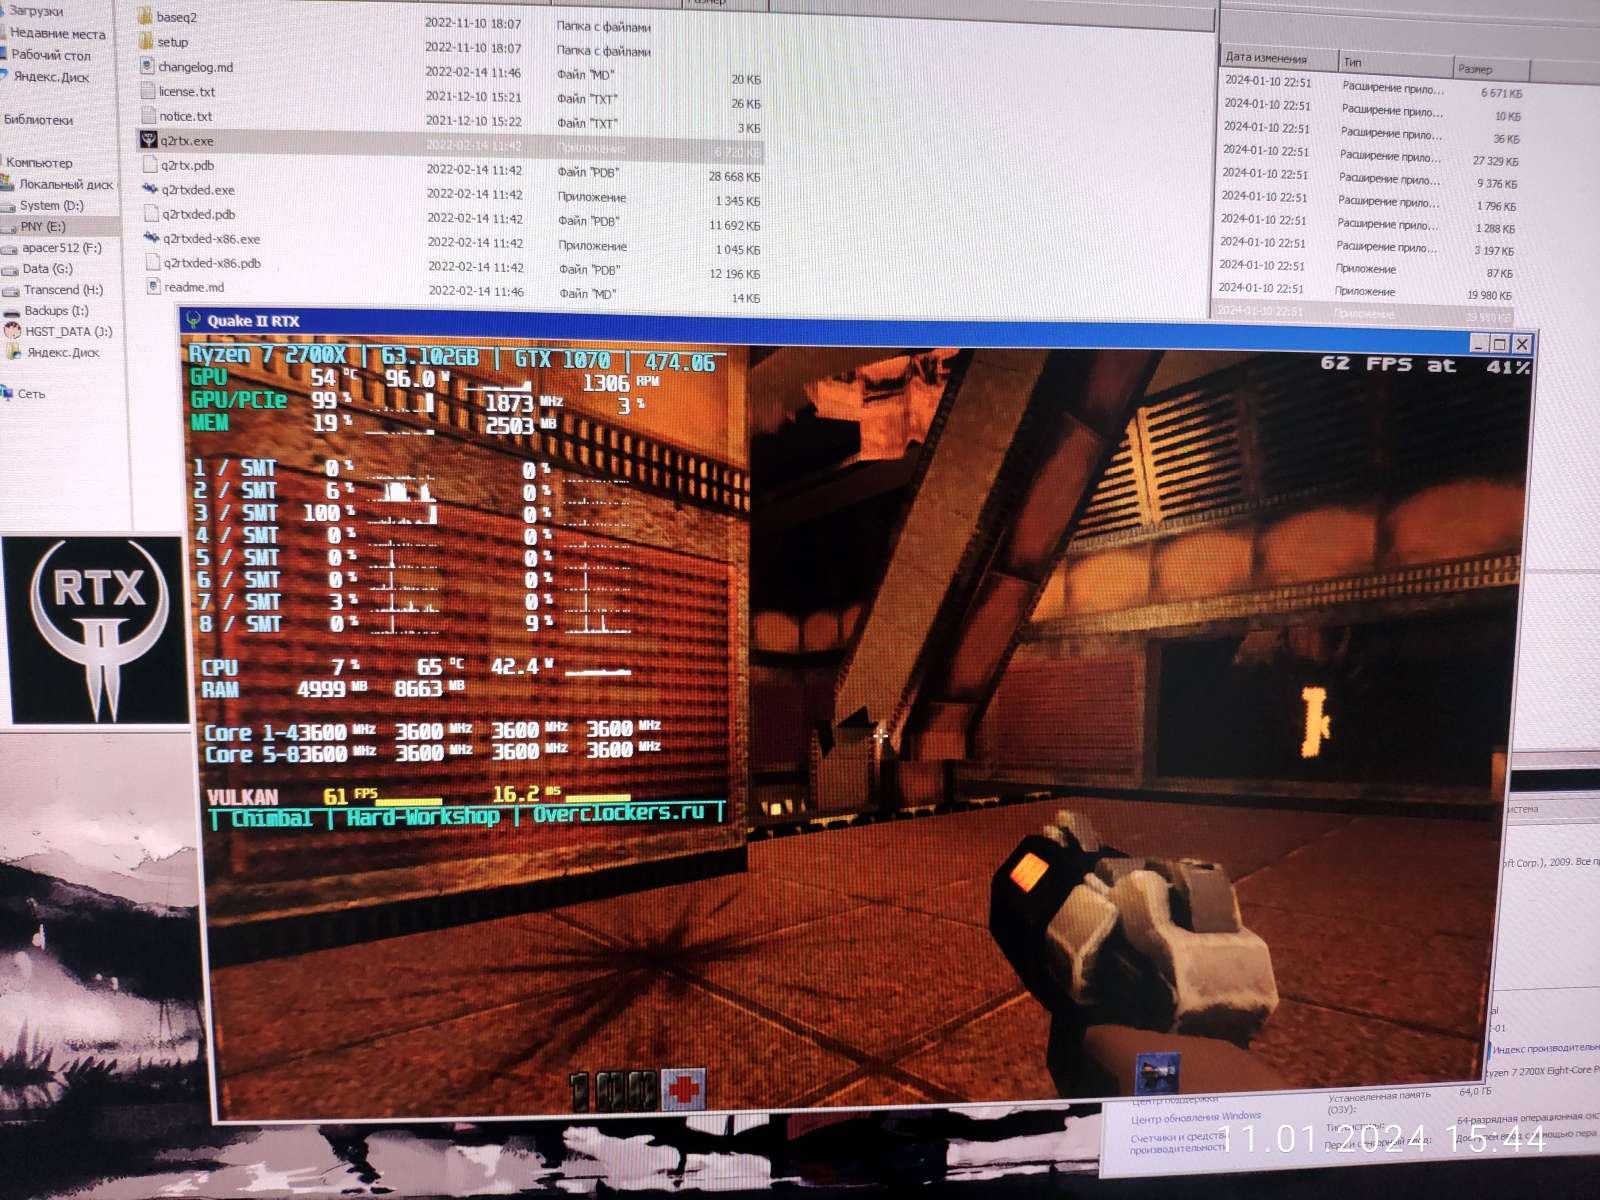This screenshot has height=1200, width=1600.
Task: Click the q2rtxded.pdb file icon
Action: point(151,214)
